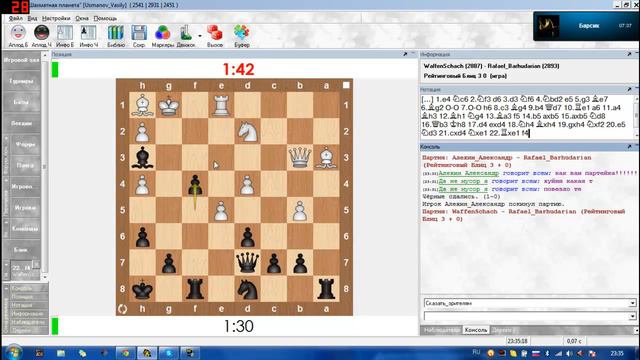Switch to the Наблюдатели tab
640x360 pixels.
coord(441,330)
